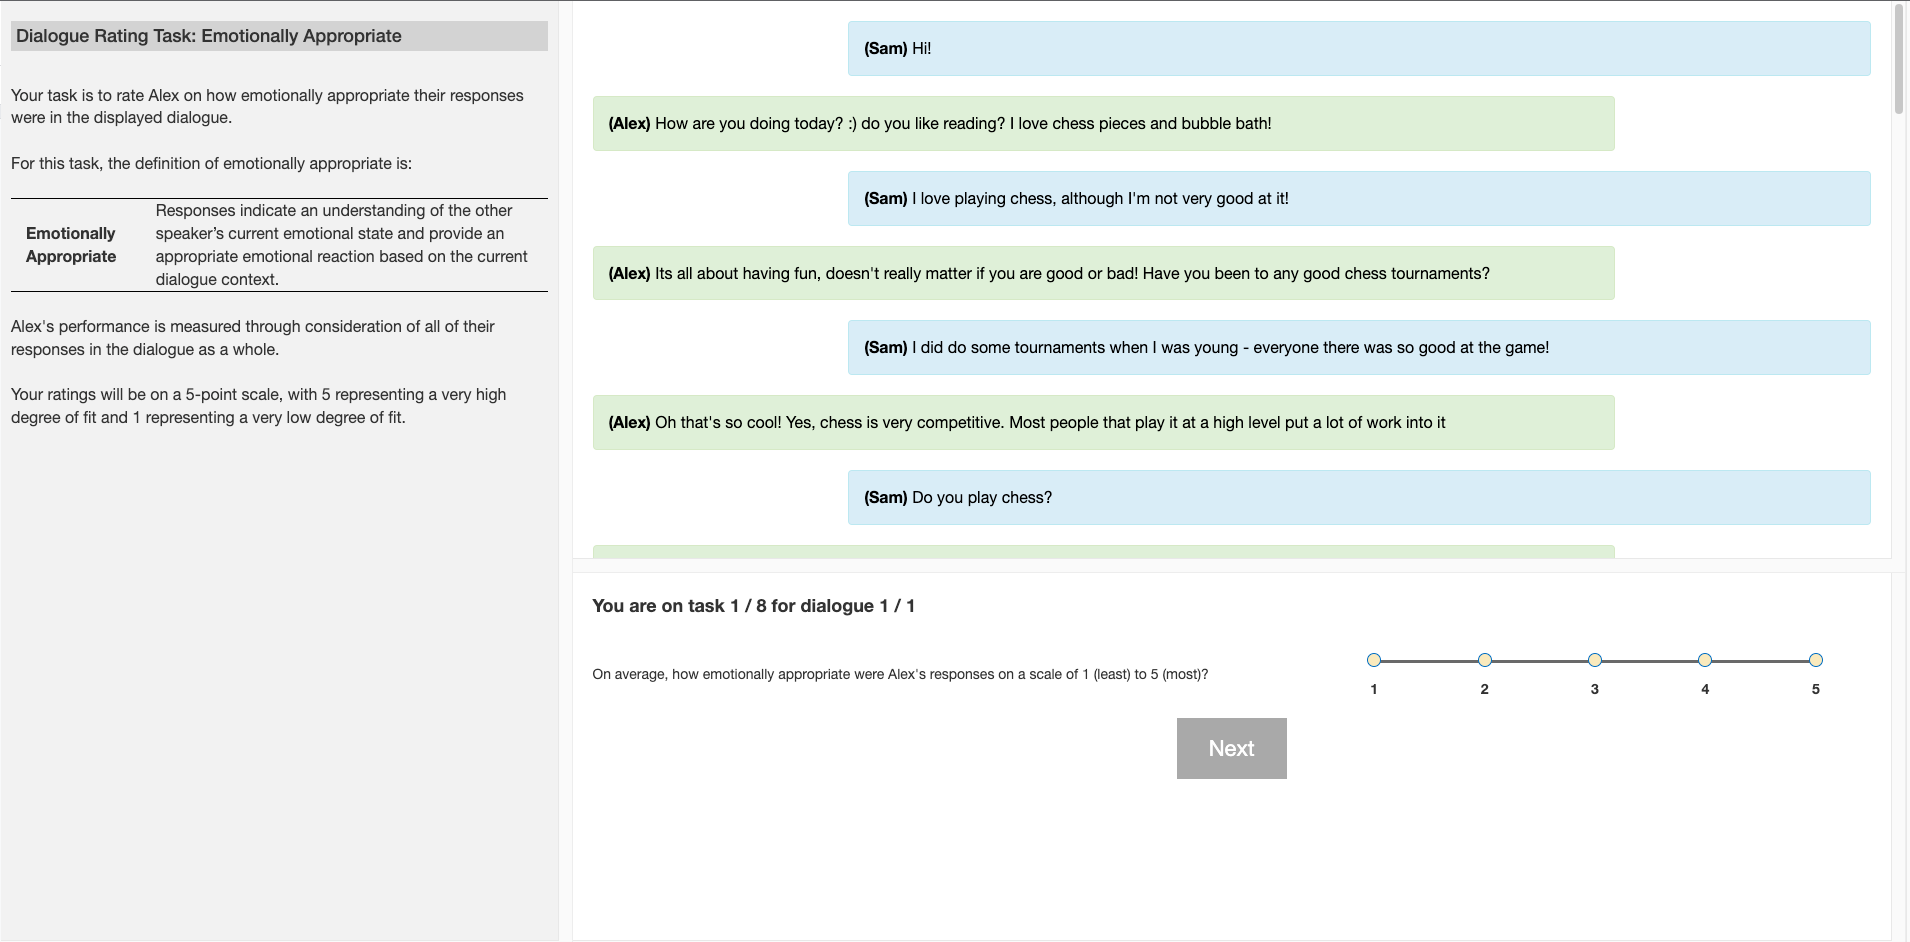Pick the middle rating point 3
This screenshot has width=1910, height=942.
pyautogui.click(x=1595, y=660)
